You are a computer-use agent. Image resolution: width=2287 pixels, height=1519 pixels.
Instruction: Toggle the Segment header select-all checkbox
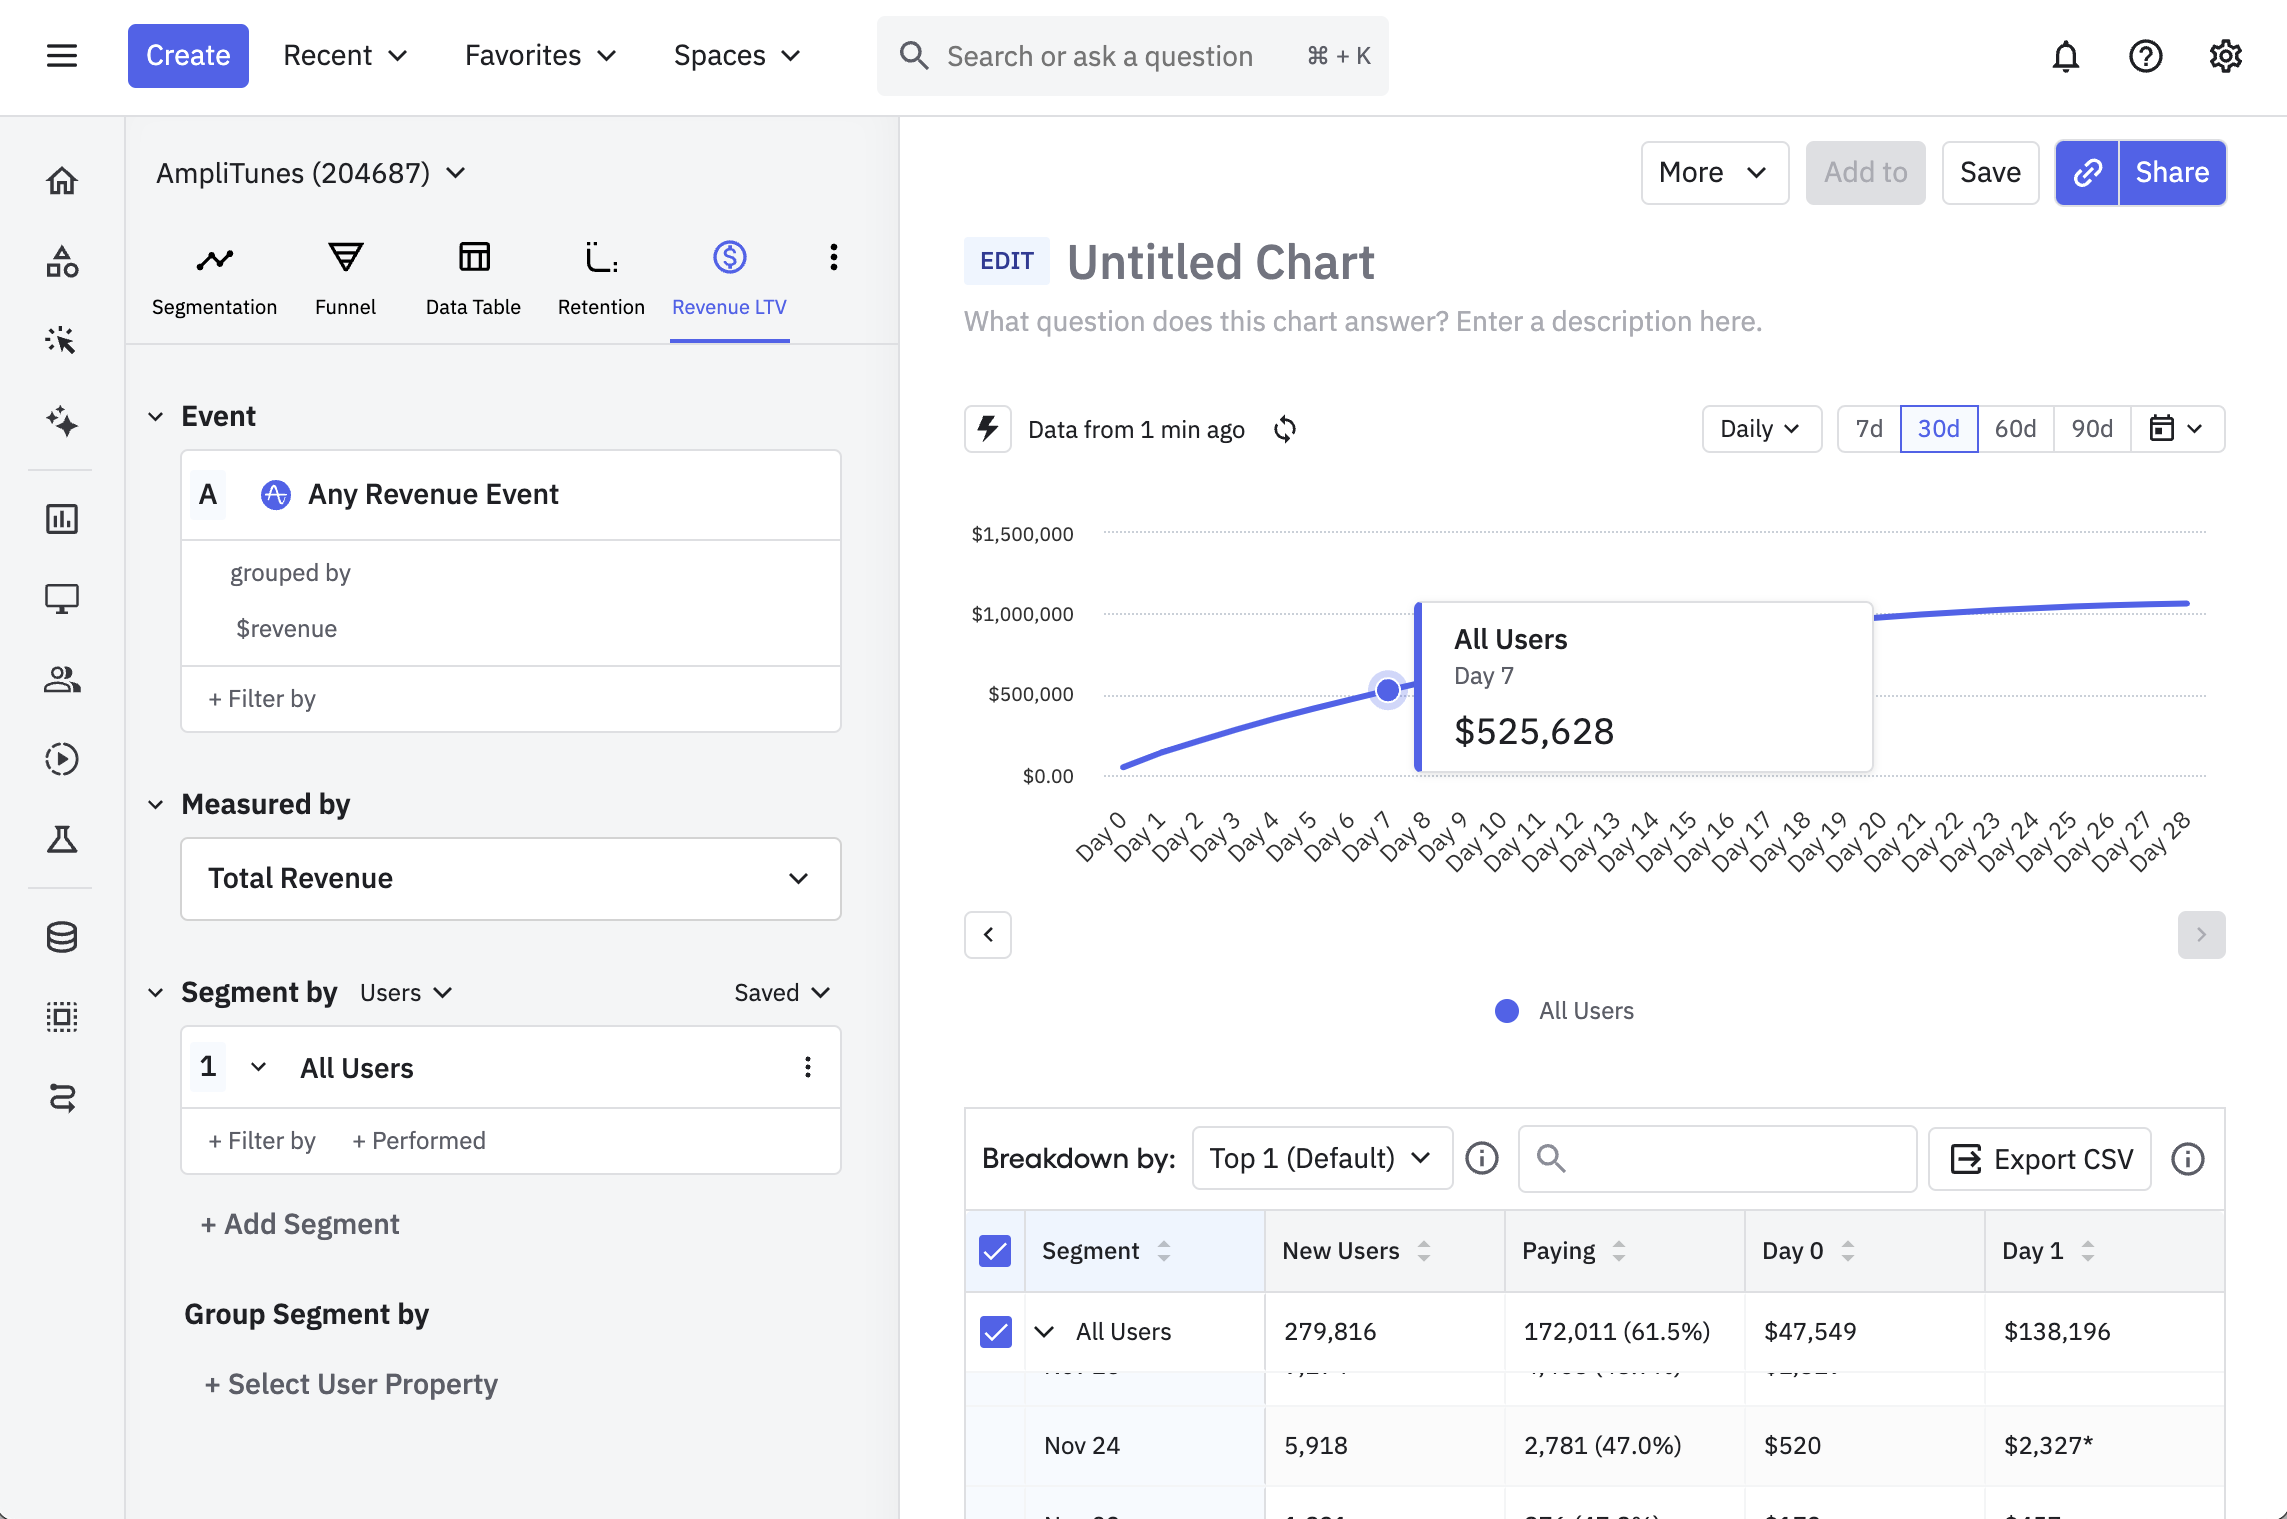[x=995, y=1251]
